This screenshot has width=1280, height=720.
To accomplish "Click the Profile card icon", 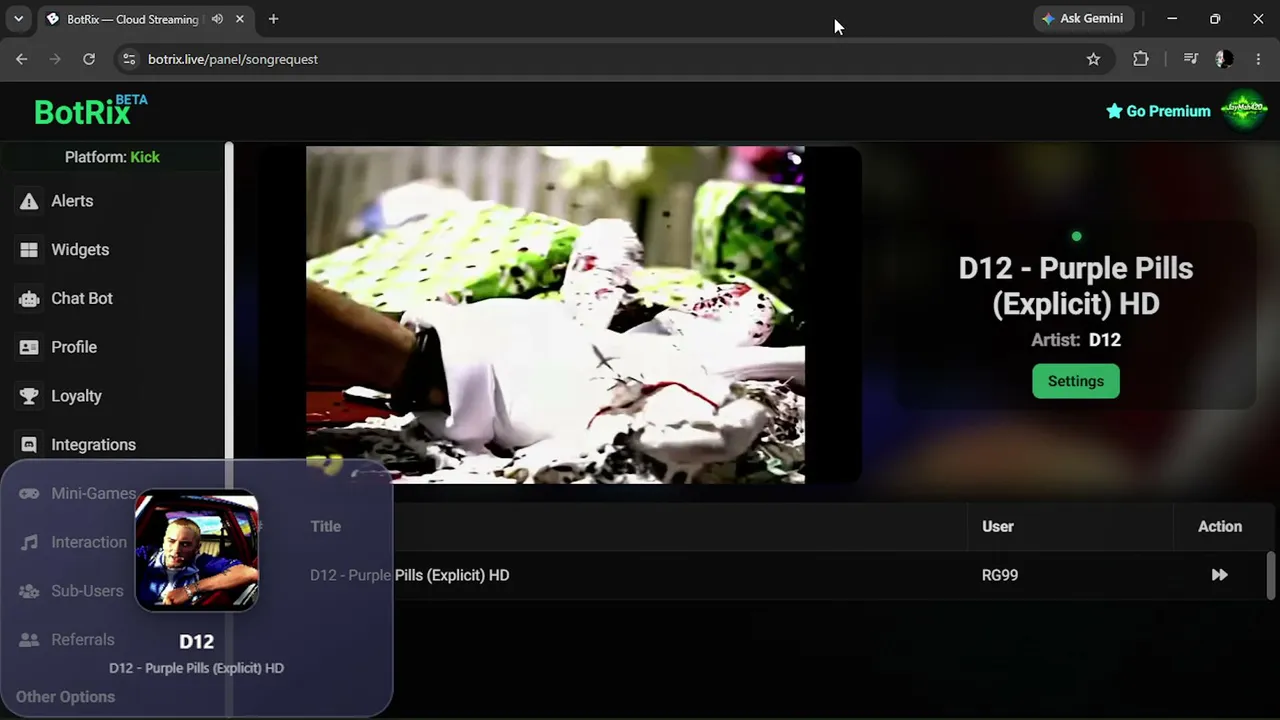I will click(29, 347).
